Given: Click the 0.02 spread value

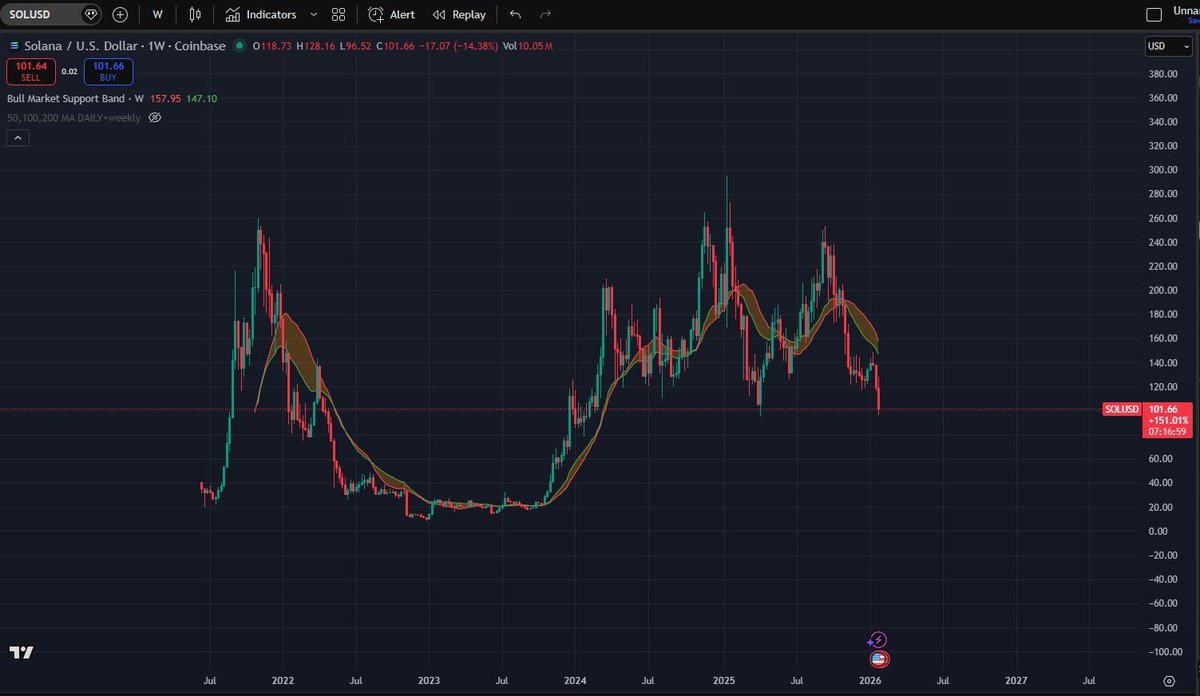Looking at the screenshot, I should pos(69,72).
